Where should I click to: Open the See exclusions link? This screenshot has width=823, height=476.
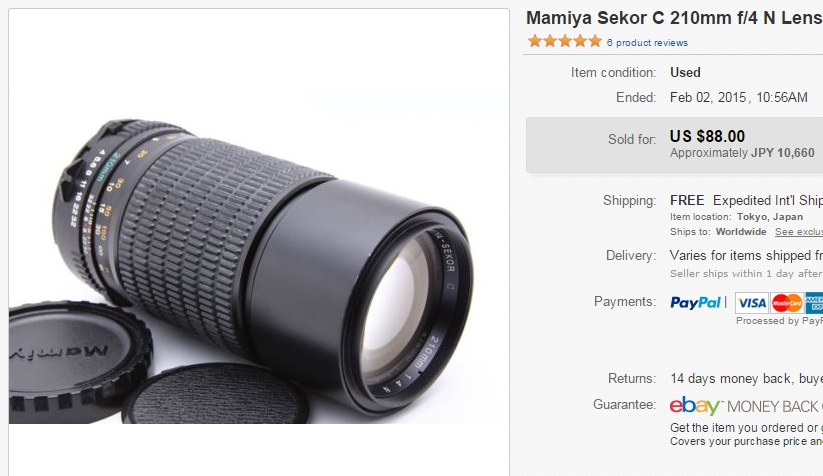(799, 231)
